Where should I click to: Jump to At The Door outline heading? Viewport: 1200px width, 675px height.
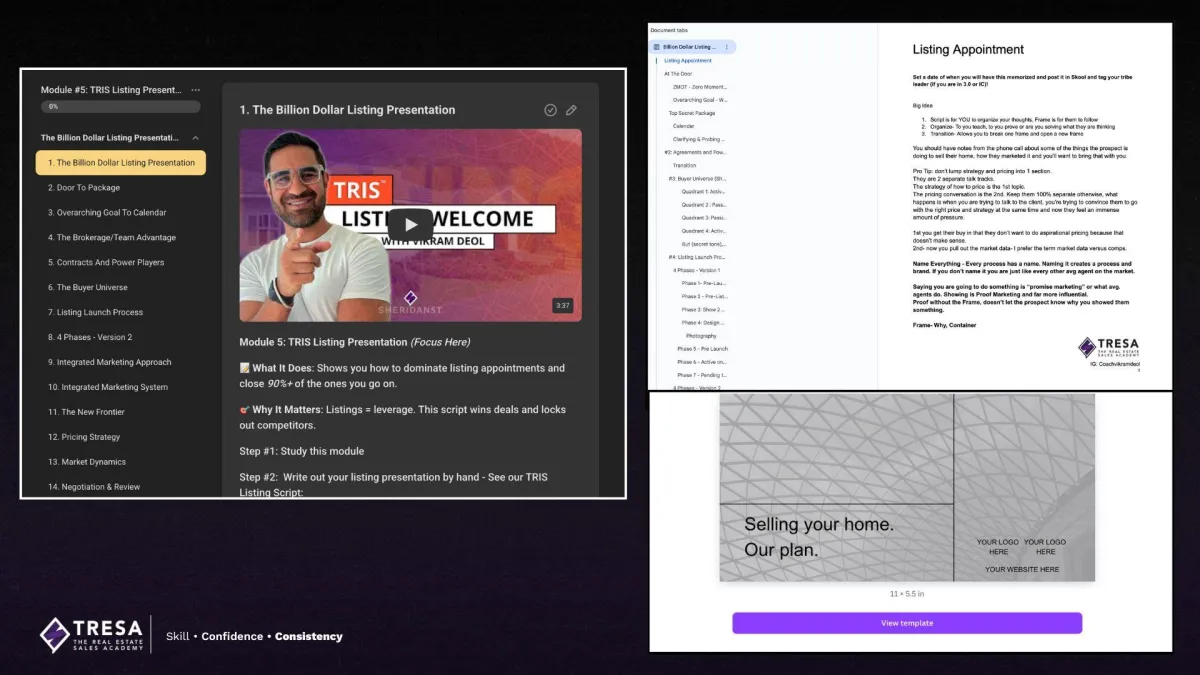pos(678,74)
